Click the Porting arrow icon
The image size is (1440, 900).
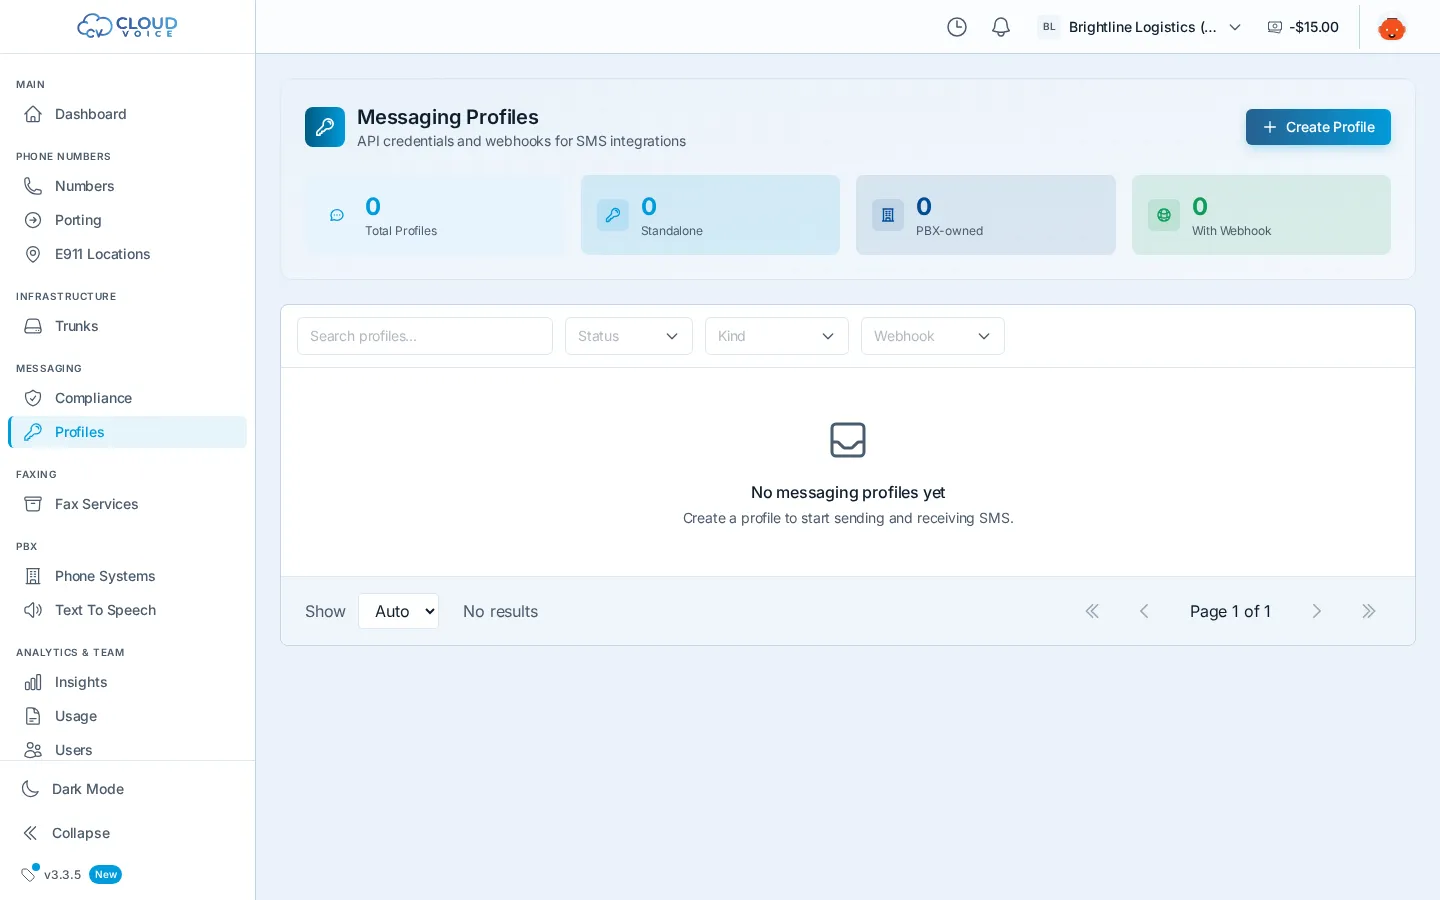(x=33, y=220)
